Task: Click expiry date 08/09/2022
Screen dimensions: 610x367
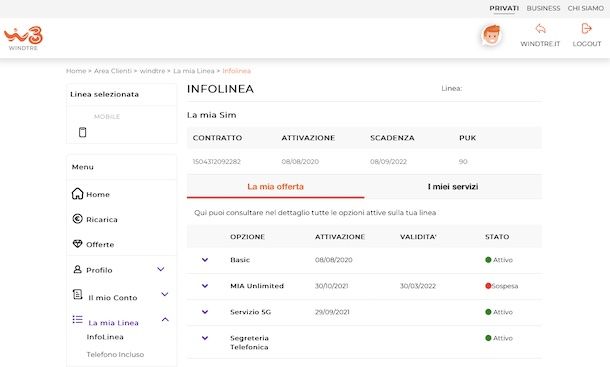Action: click(389, 162)
